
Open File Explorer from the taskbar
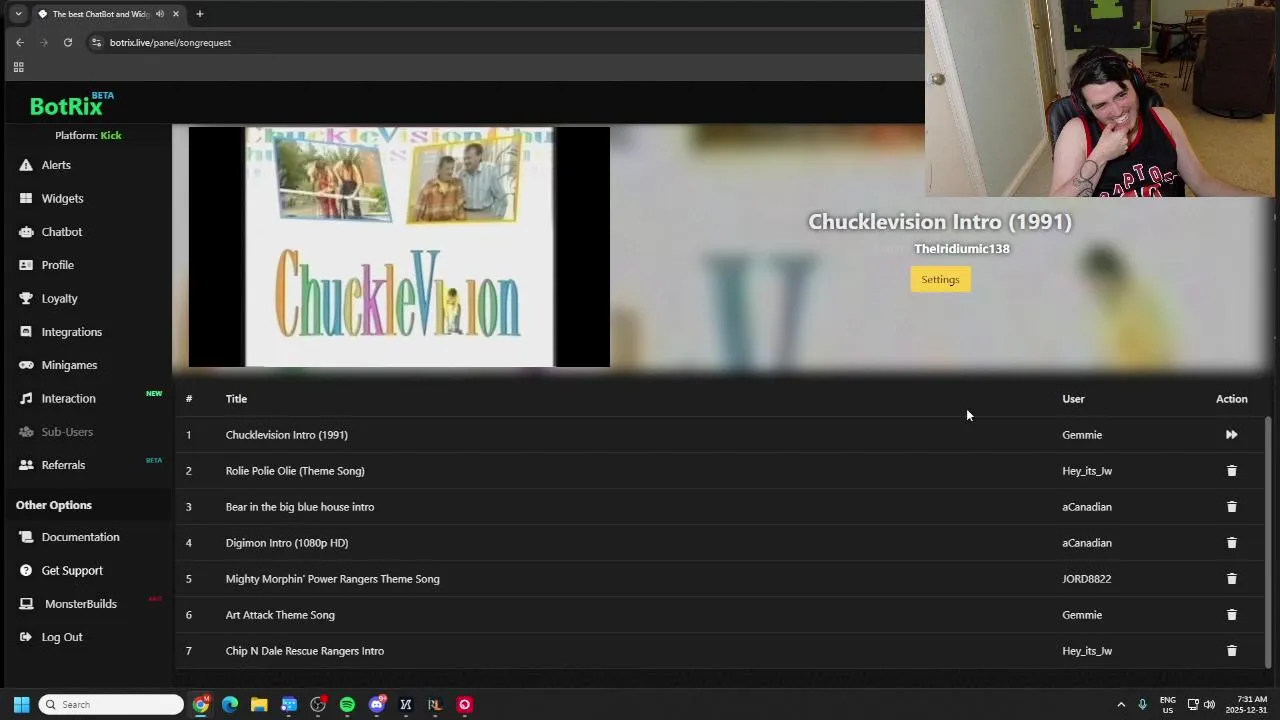[x=259, y=705]
